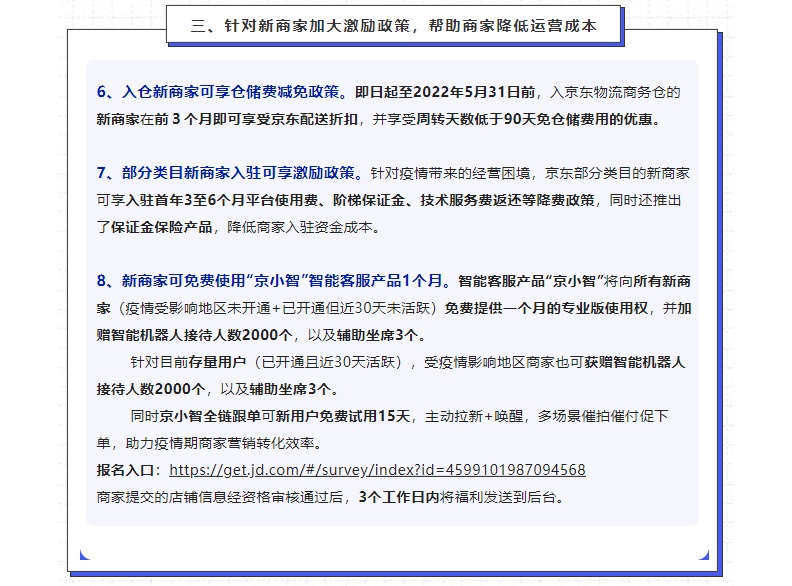Click the text '主动拉新+唤醒'

click(x=474, y=416)
